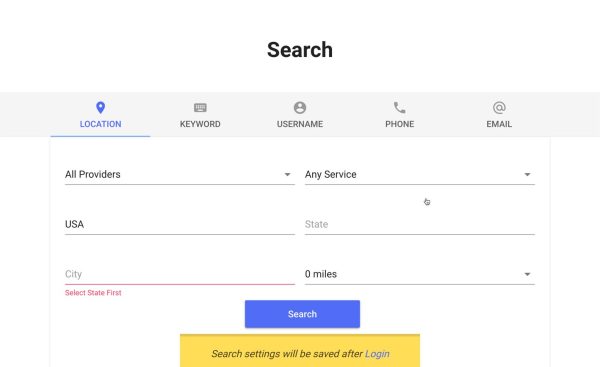Click the user avatar icon above Username

point(300,108)
